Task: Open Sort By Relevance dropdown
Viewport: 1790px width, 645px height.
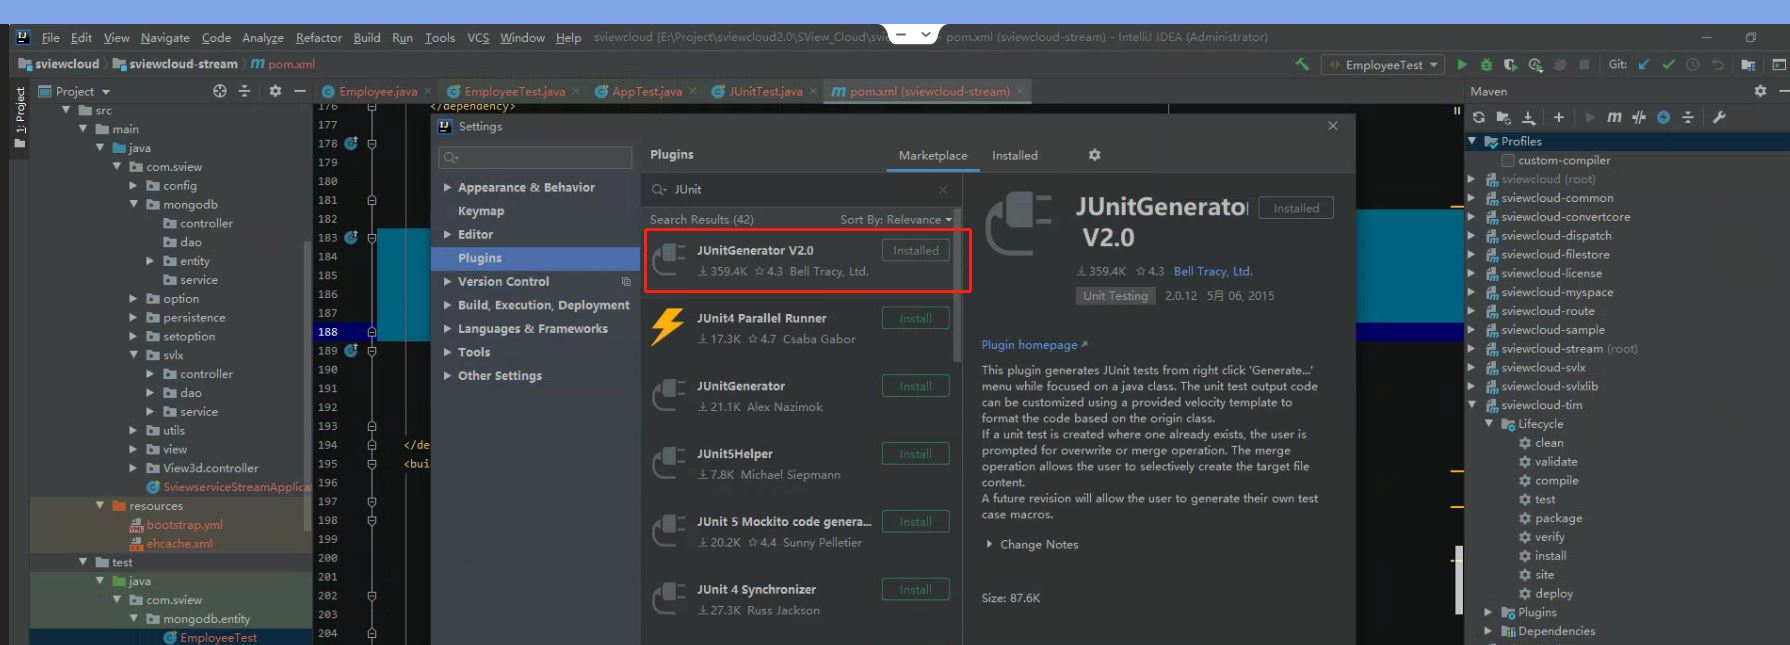Action: click(x=896, y=219)
